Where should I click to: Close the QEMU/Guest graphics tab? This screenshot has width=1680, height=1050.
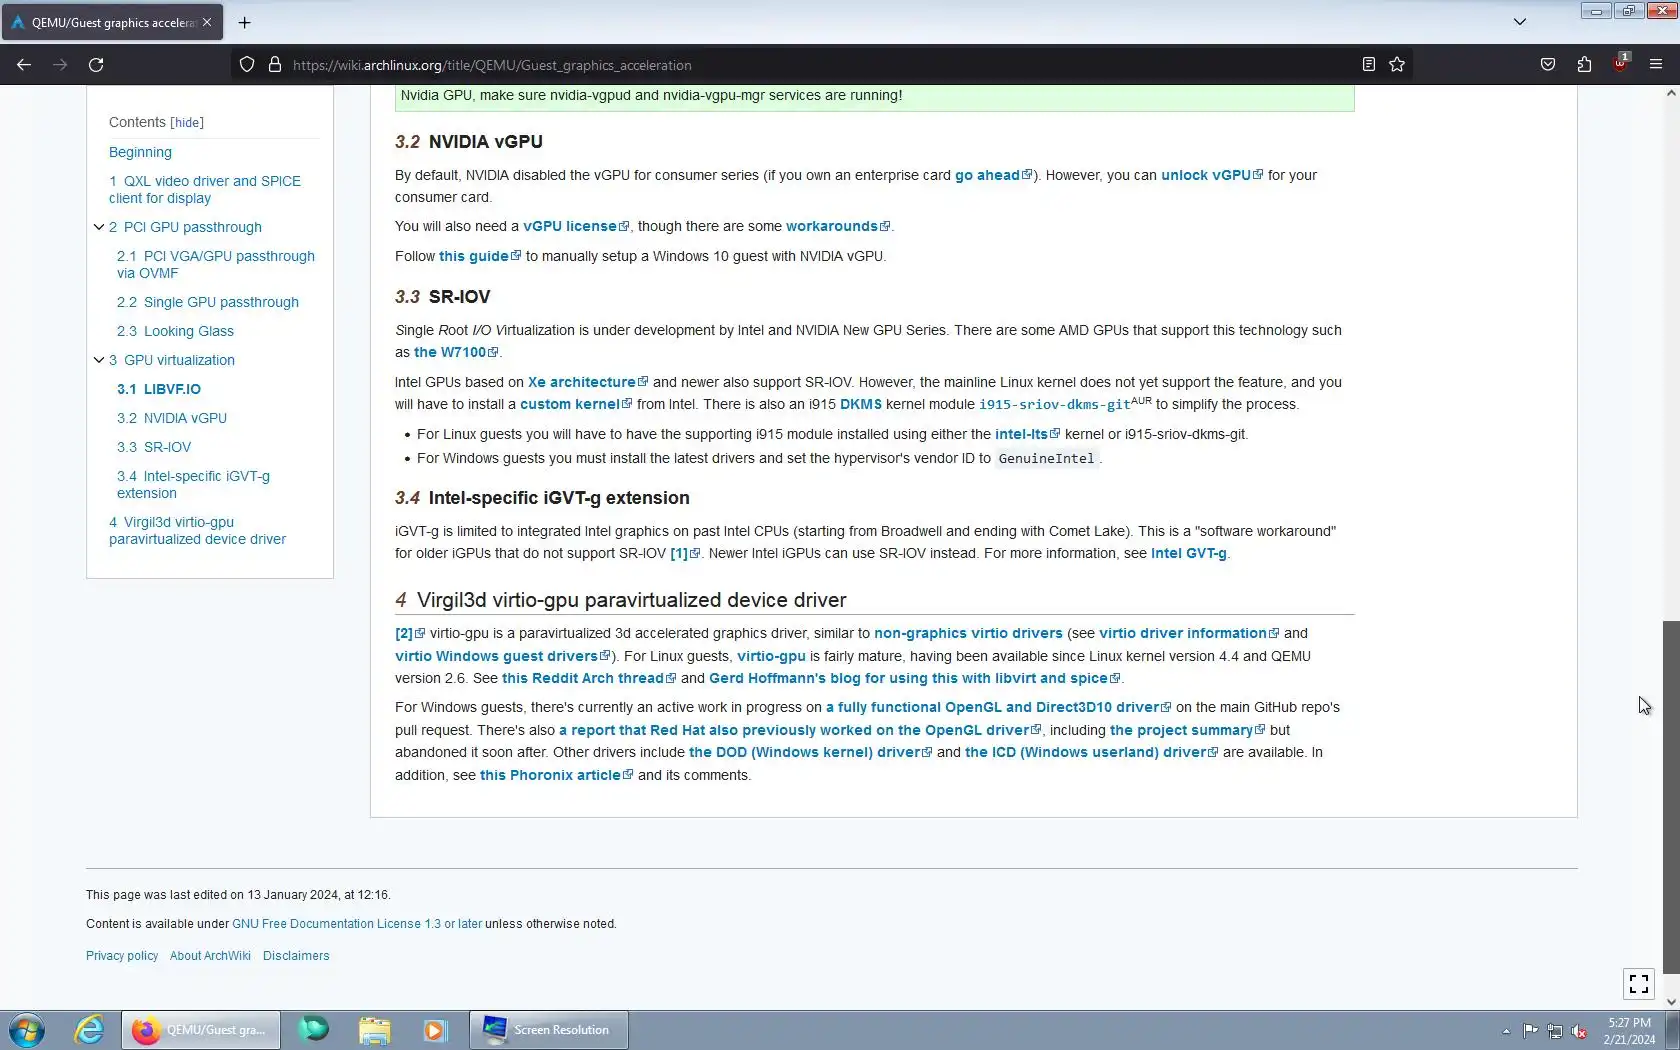tap(207, 22)
